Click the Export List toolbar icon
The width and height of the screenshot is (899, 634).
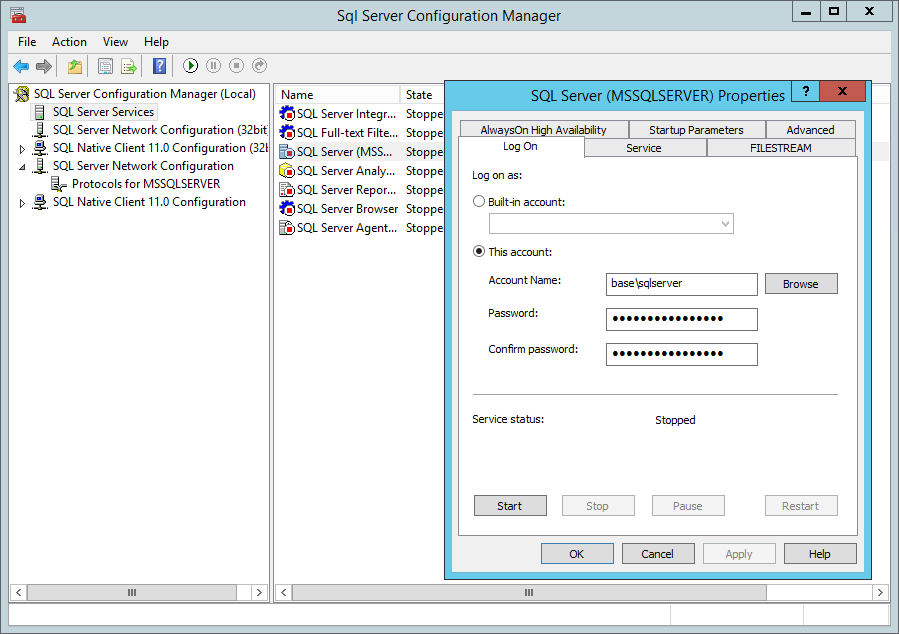pos(129,66)
